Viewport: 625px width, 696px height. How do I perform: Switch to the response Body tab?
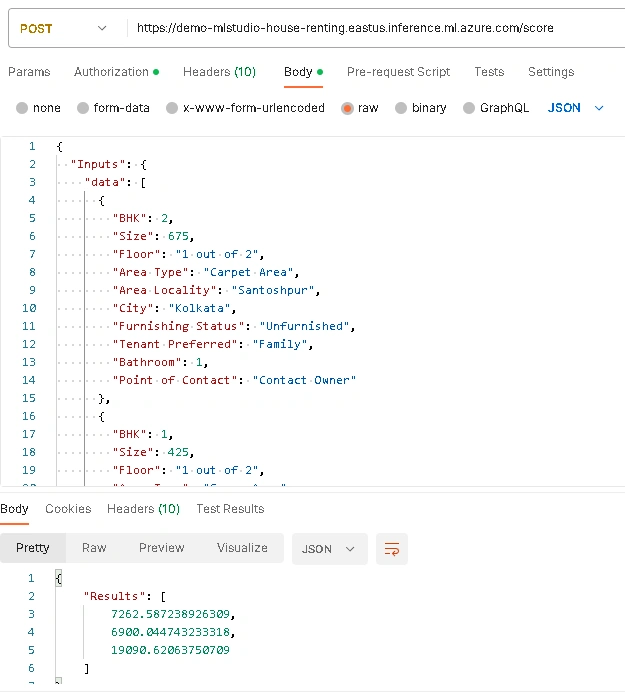click(x=15, y=509)
